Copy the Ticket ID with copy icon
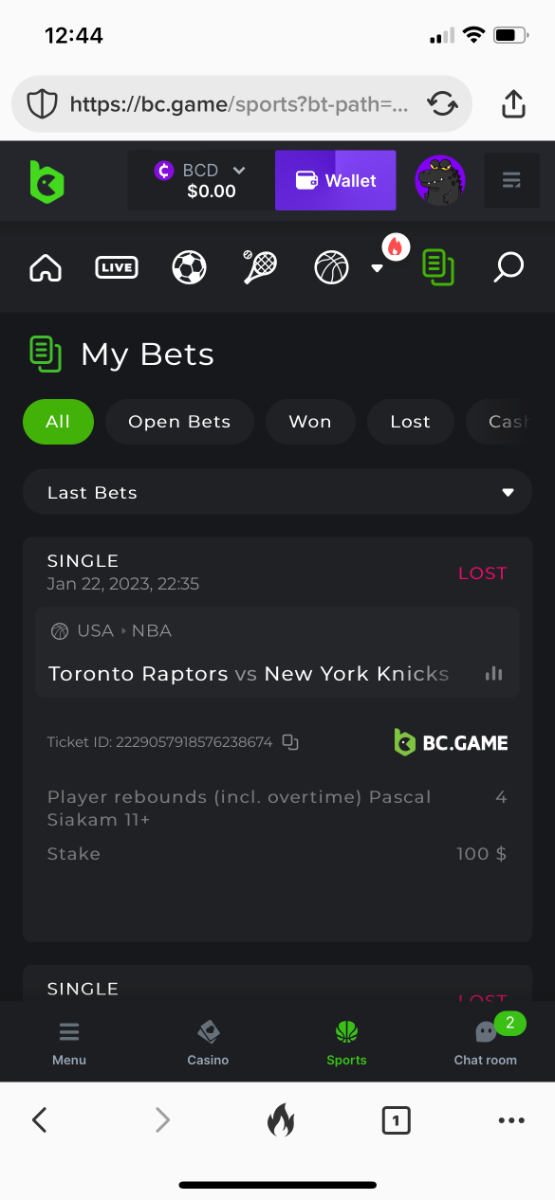Image resolution: width=555 pixels, height=1200 pixels. pos(290,742)
